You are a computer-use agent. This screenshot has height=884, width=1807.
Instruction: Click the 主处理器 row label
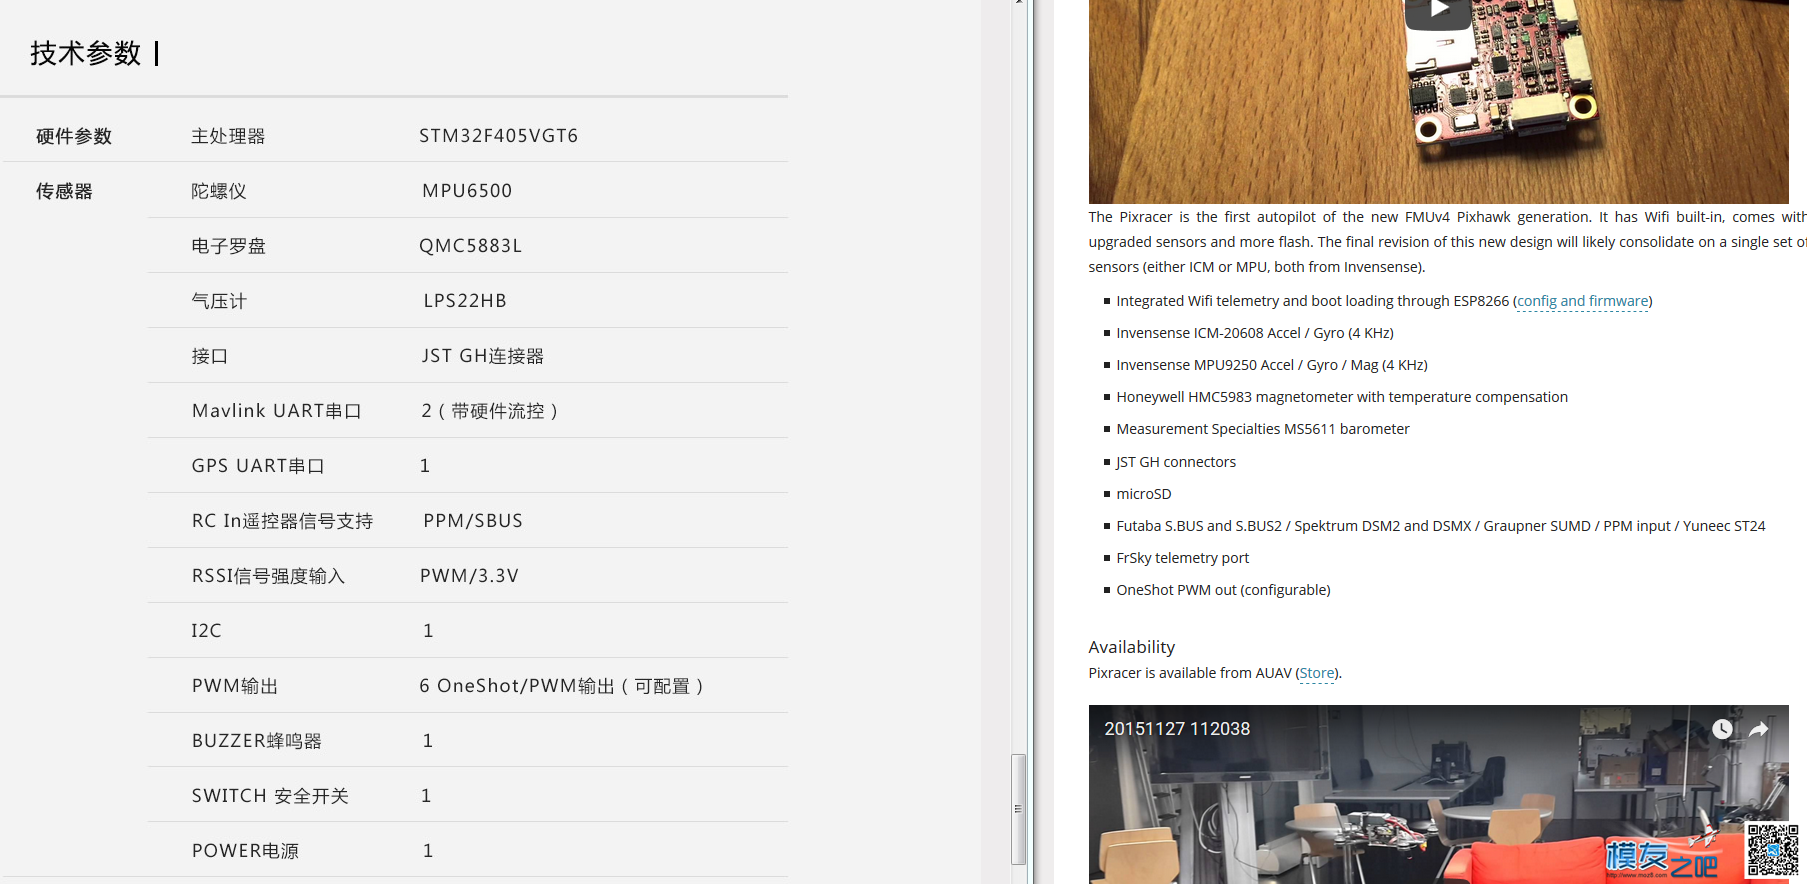point(228,136)
